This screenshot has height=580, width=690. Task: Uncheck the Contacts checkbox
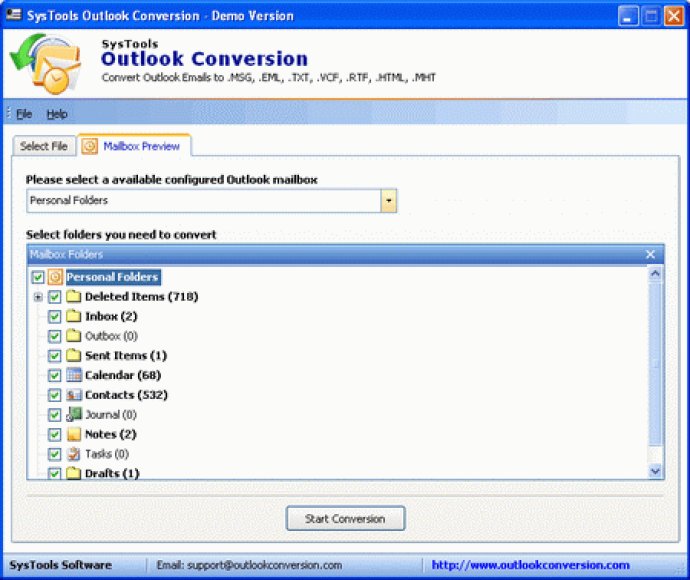tap(54, 395)
